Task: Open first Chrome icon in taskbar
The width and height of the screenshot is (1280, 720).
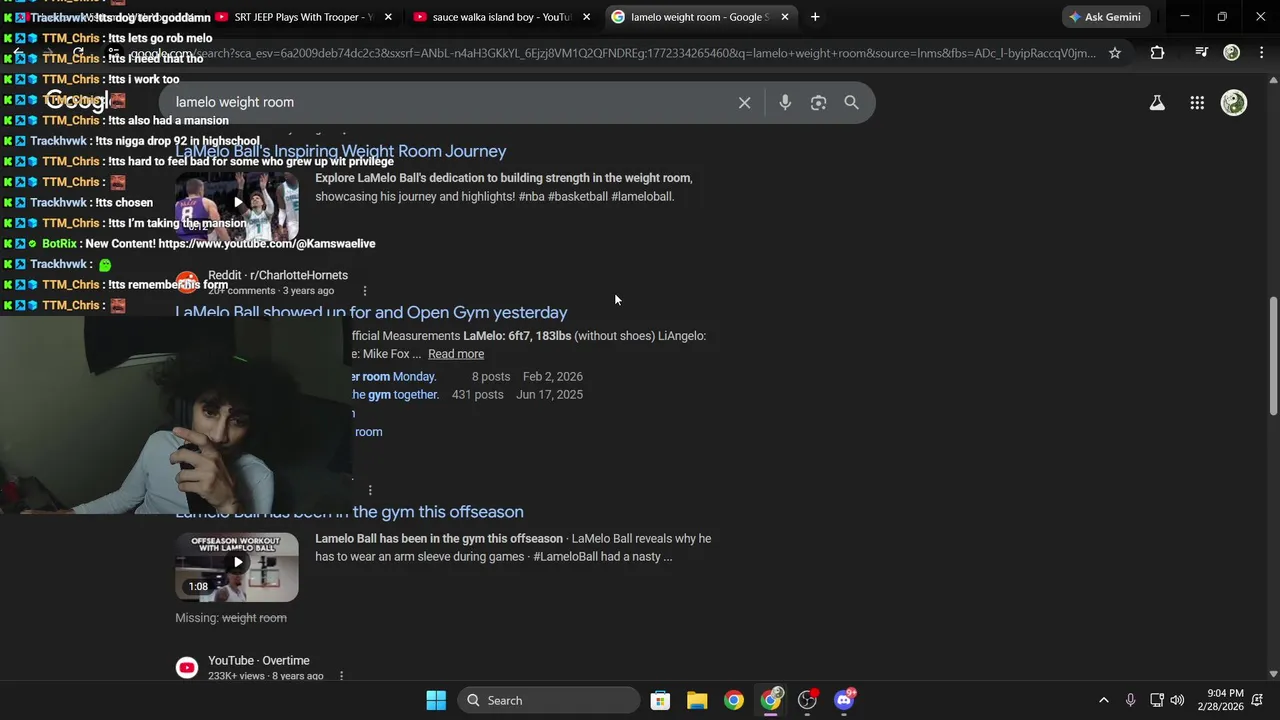Action: (734, 700)
